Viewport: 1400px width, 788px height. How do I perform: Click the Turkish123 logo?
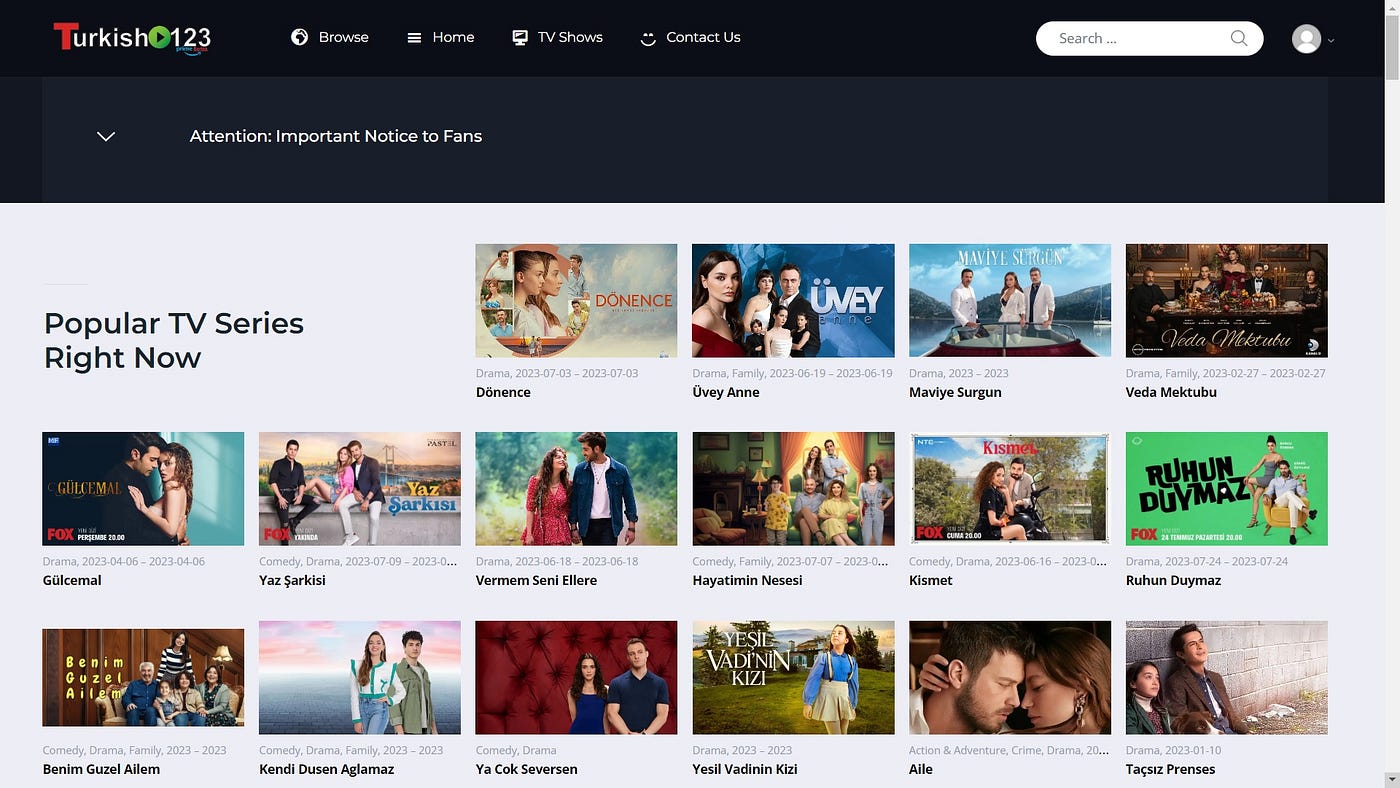click(x=132, y=38)
